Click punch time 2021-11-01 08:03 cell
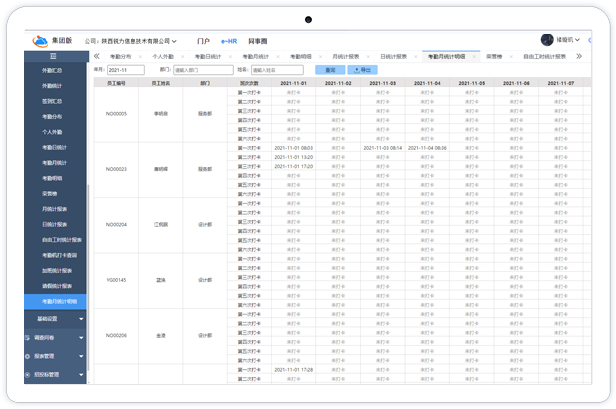 pos(293,148)
